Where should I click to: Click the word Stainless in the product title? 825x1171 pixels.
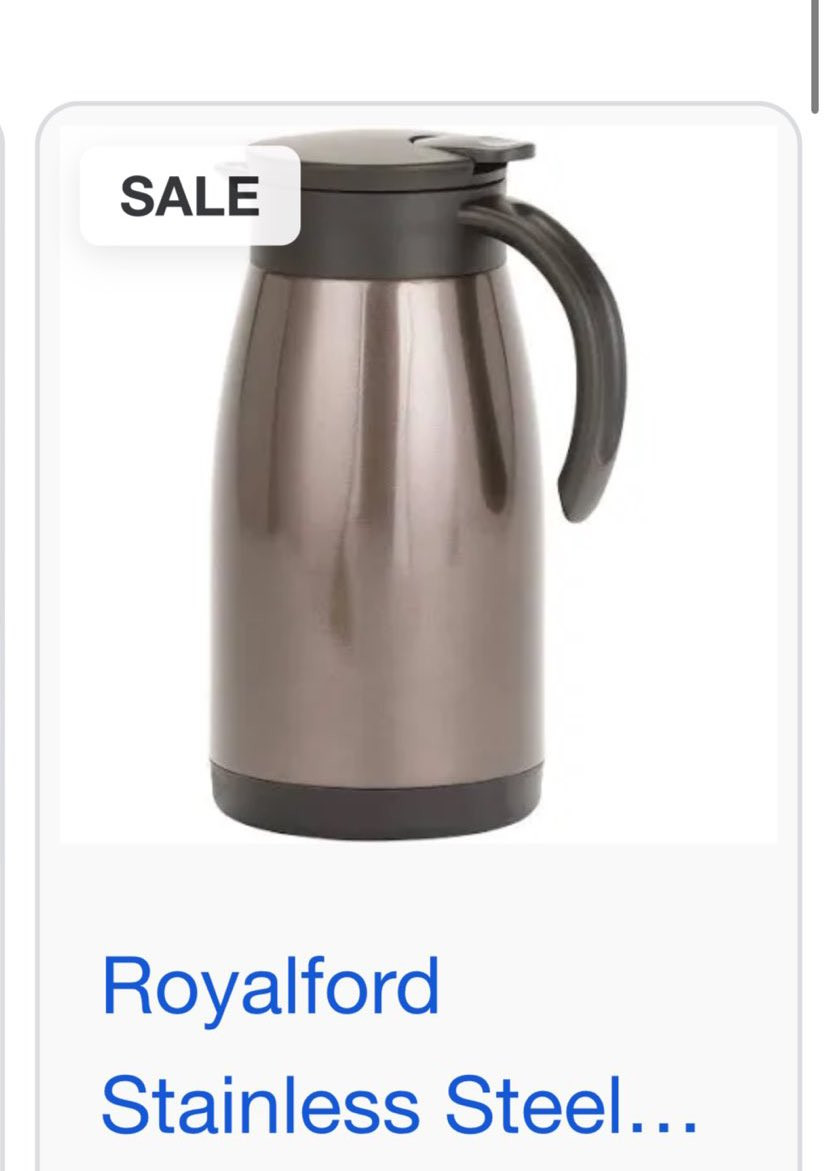coord(261,1107)
